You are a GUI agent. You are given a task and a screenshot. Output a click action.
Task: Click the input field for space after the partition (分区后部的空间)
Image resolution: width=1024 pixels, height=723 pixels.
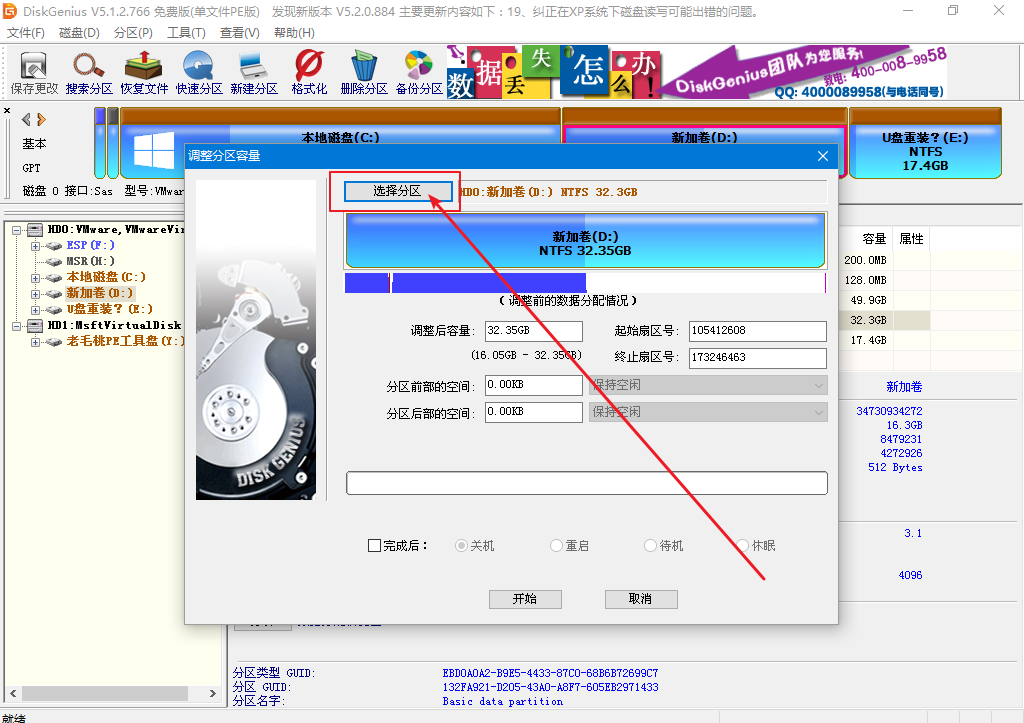coord(534,412)
